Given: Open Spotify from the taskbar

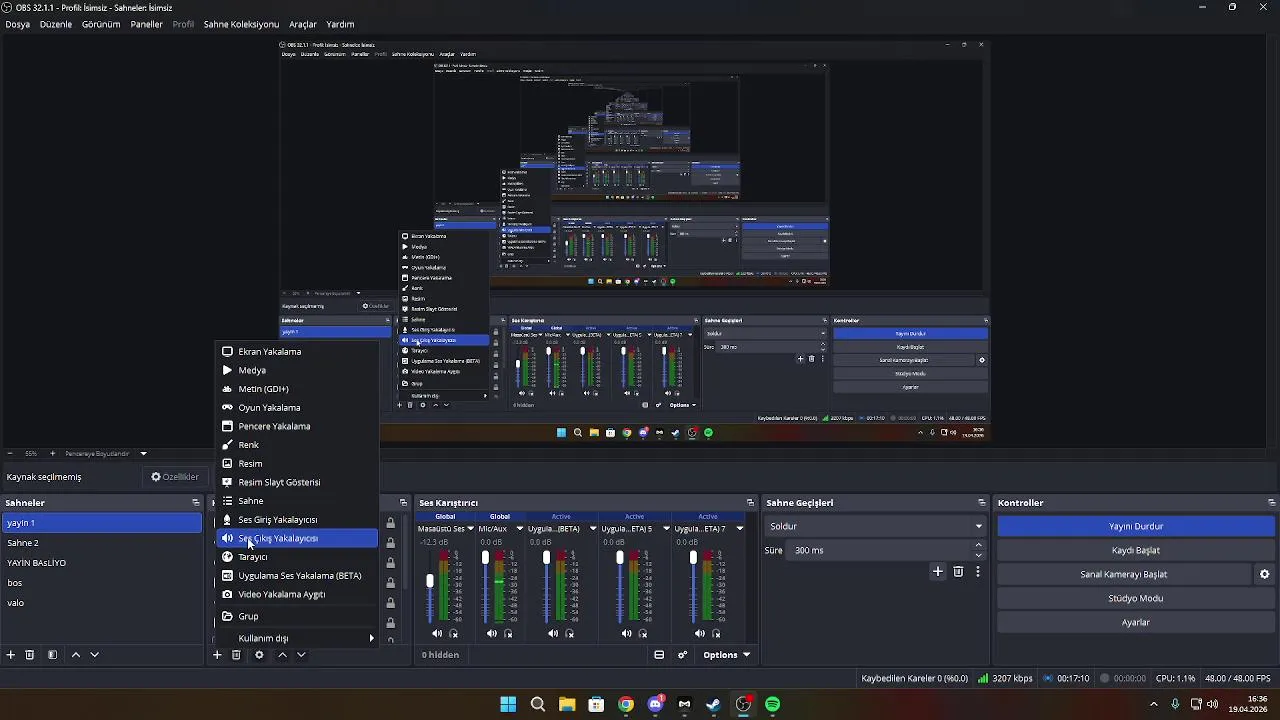Looking at the screenshot, I should (772, 704).
